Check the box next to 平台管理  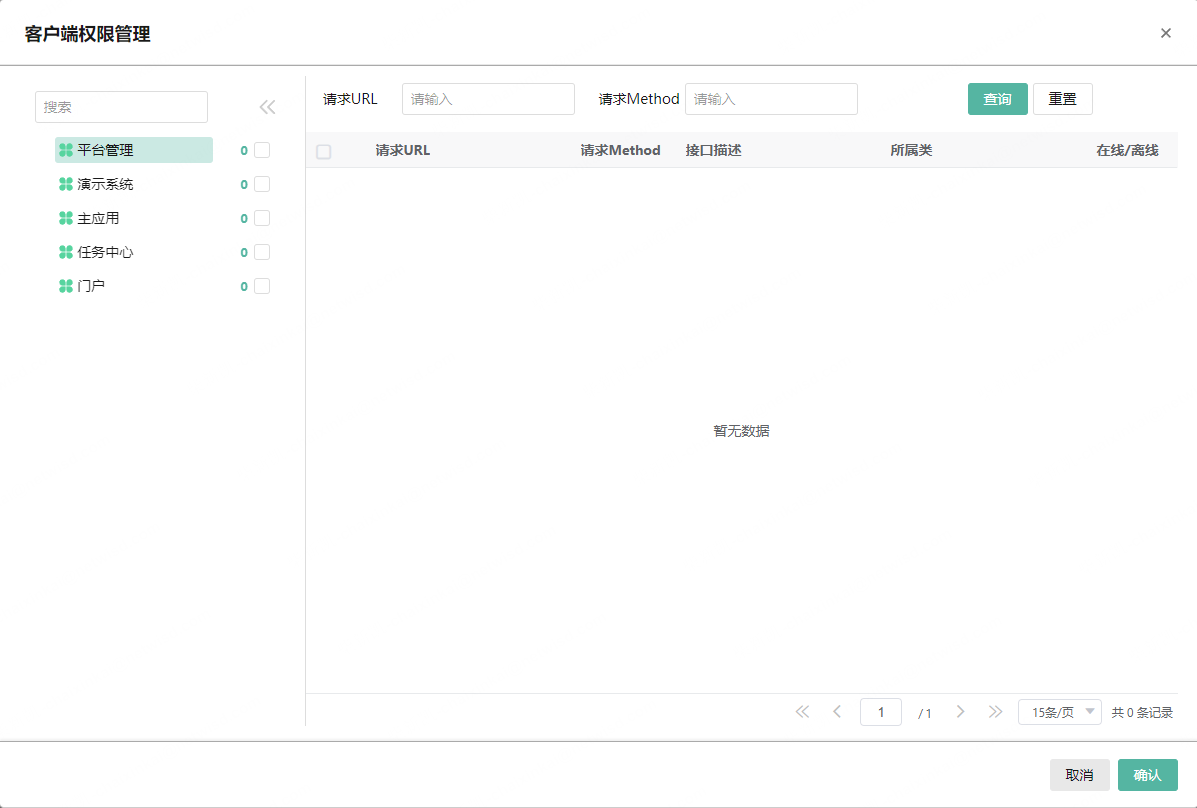pyautogui.click(x=262, y=150)
